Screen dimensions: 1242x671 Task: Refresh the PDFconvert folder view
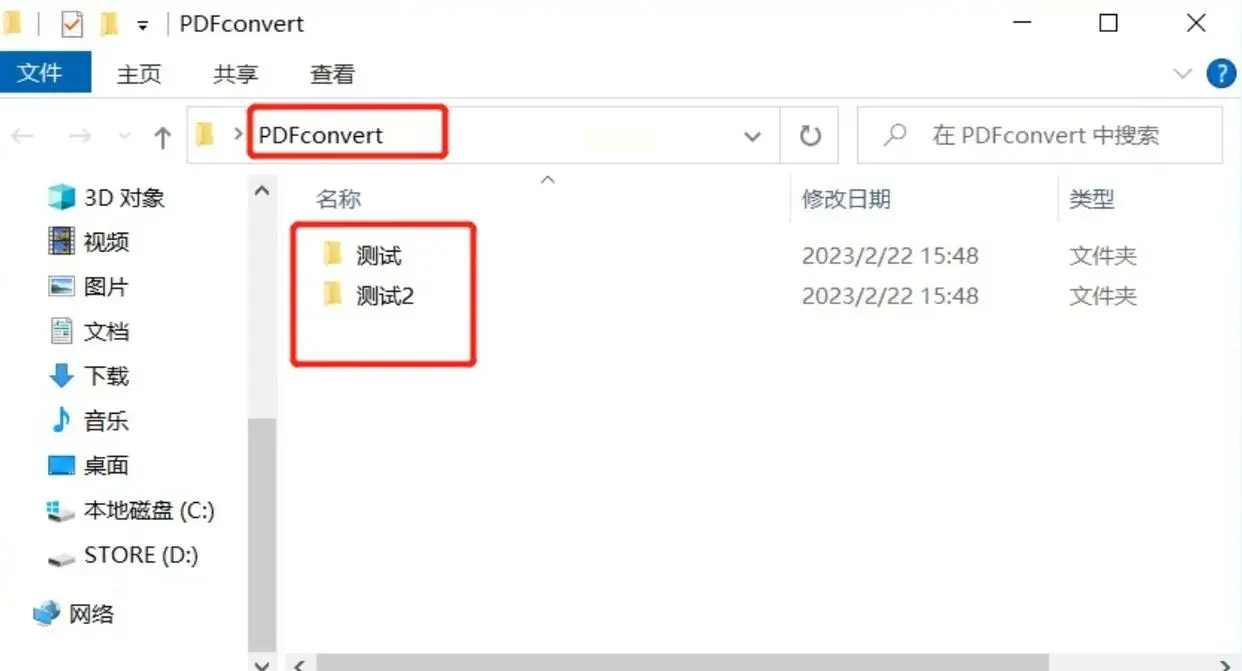tap(811, 136)
